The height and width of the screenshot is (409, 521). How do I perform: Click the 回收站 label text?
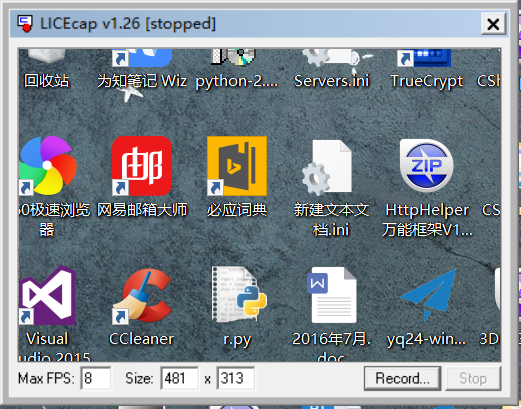pyautogui.click(x=47, y=81)
